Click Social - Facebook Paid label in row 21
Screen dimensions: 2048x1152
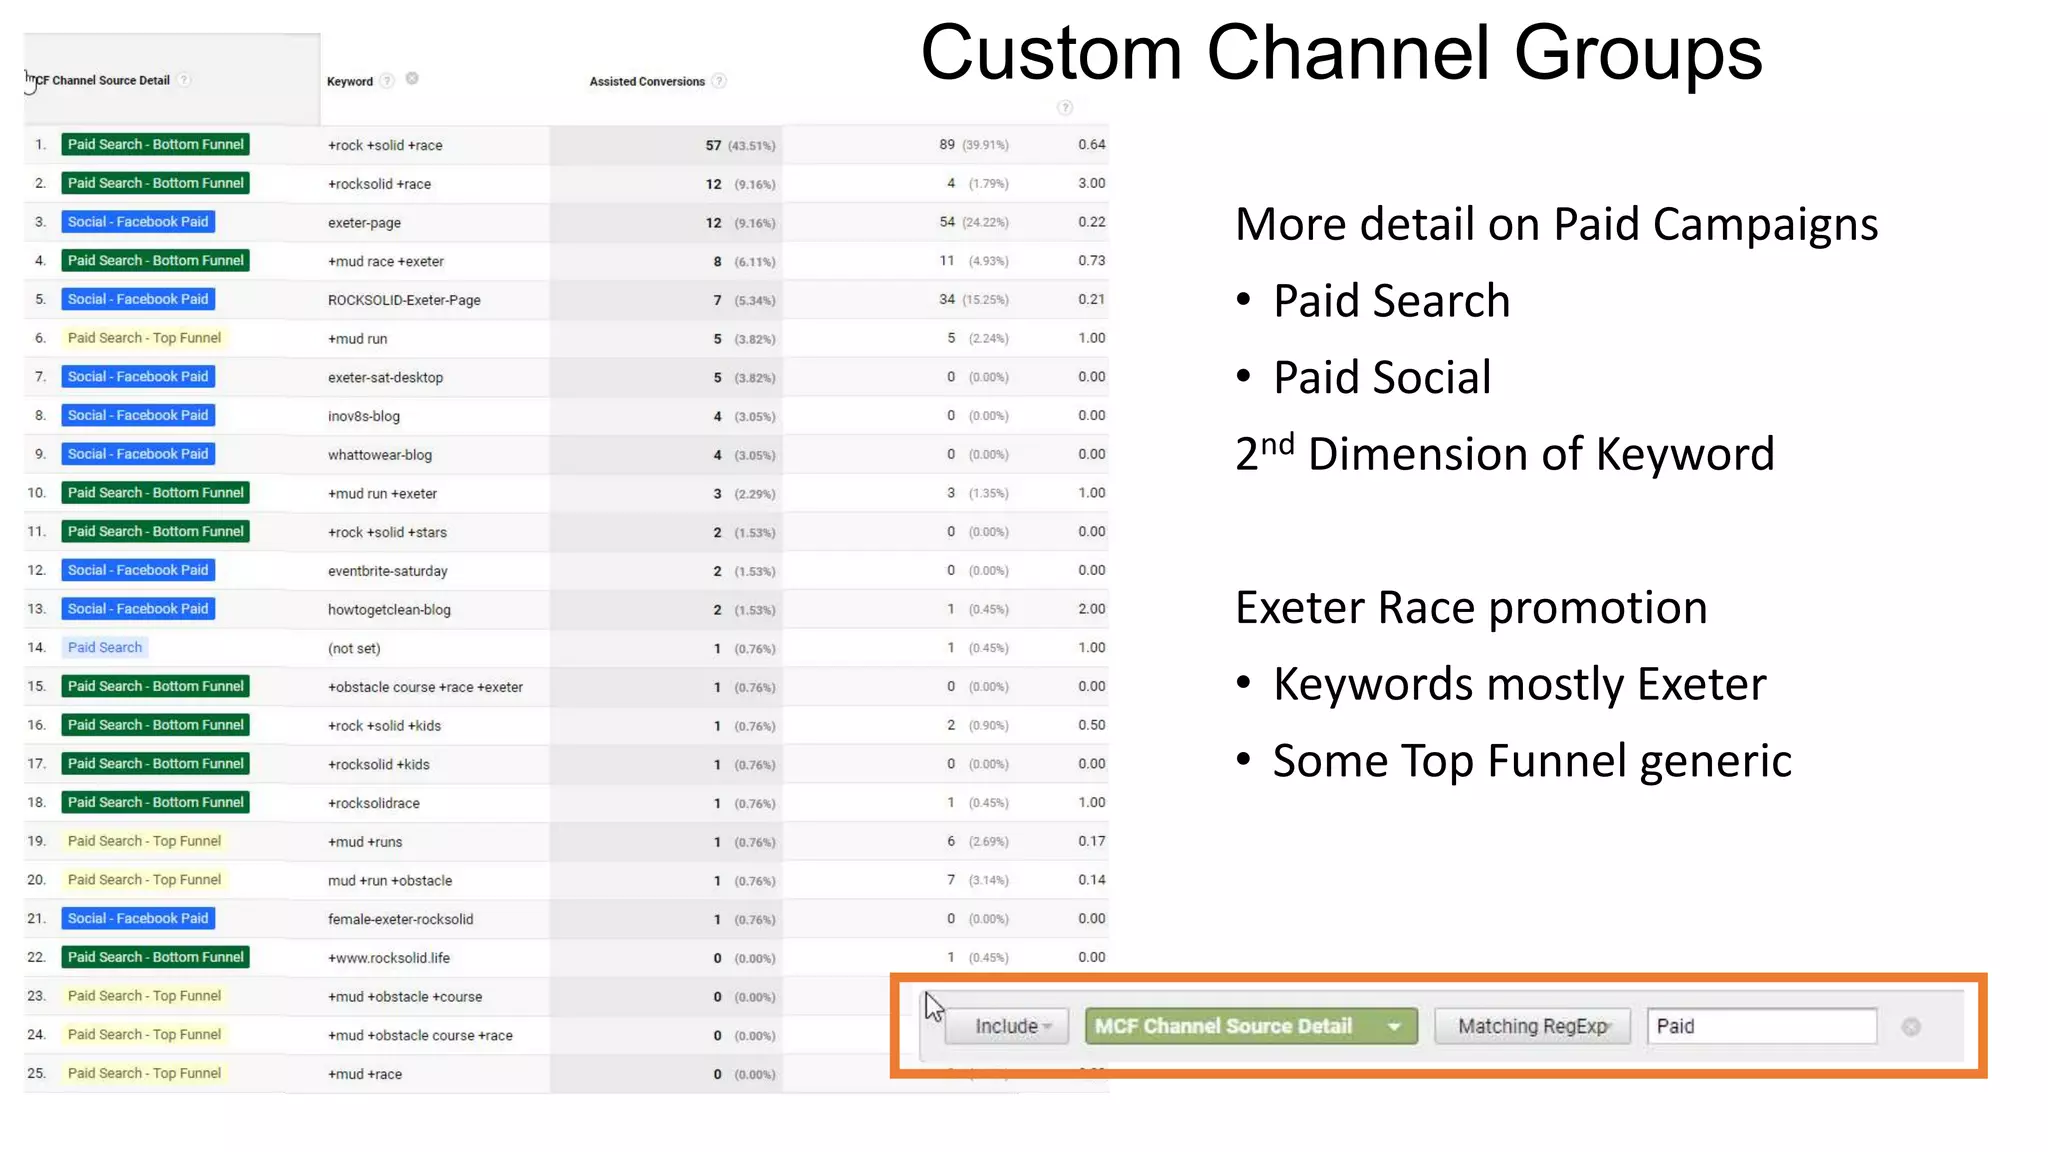coord(138,919)
